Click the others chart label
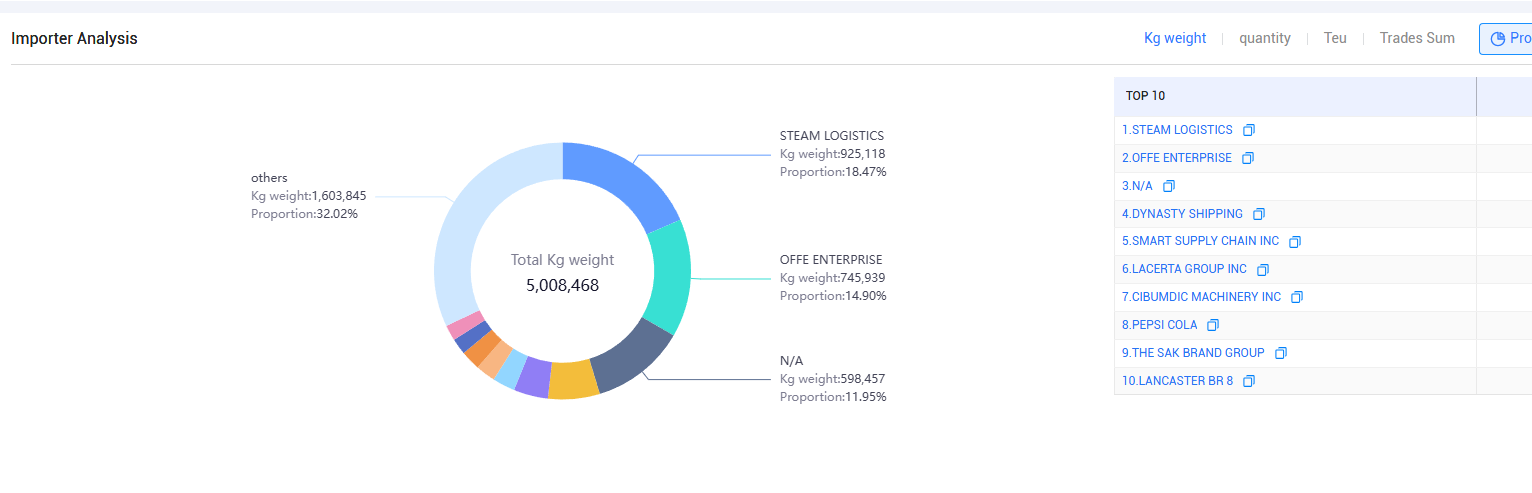1532x493 pixels. pyautogui.click(x=269, y=178)
